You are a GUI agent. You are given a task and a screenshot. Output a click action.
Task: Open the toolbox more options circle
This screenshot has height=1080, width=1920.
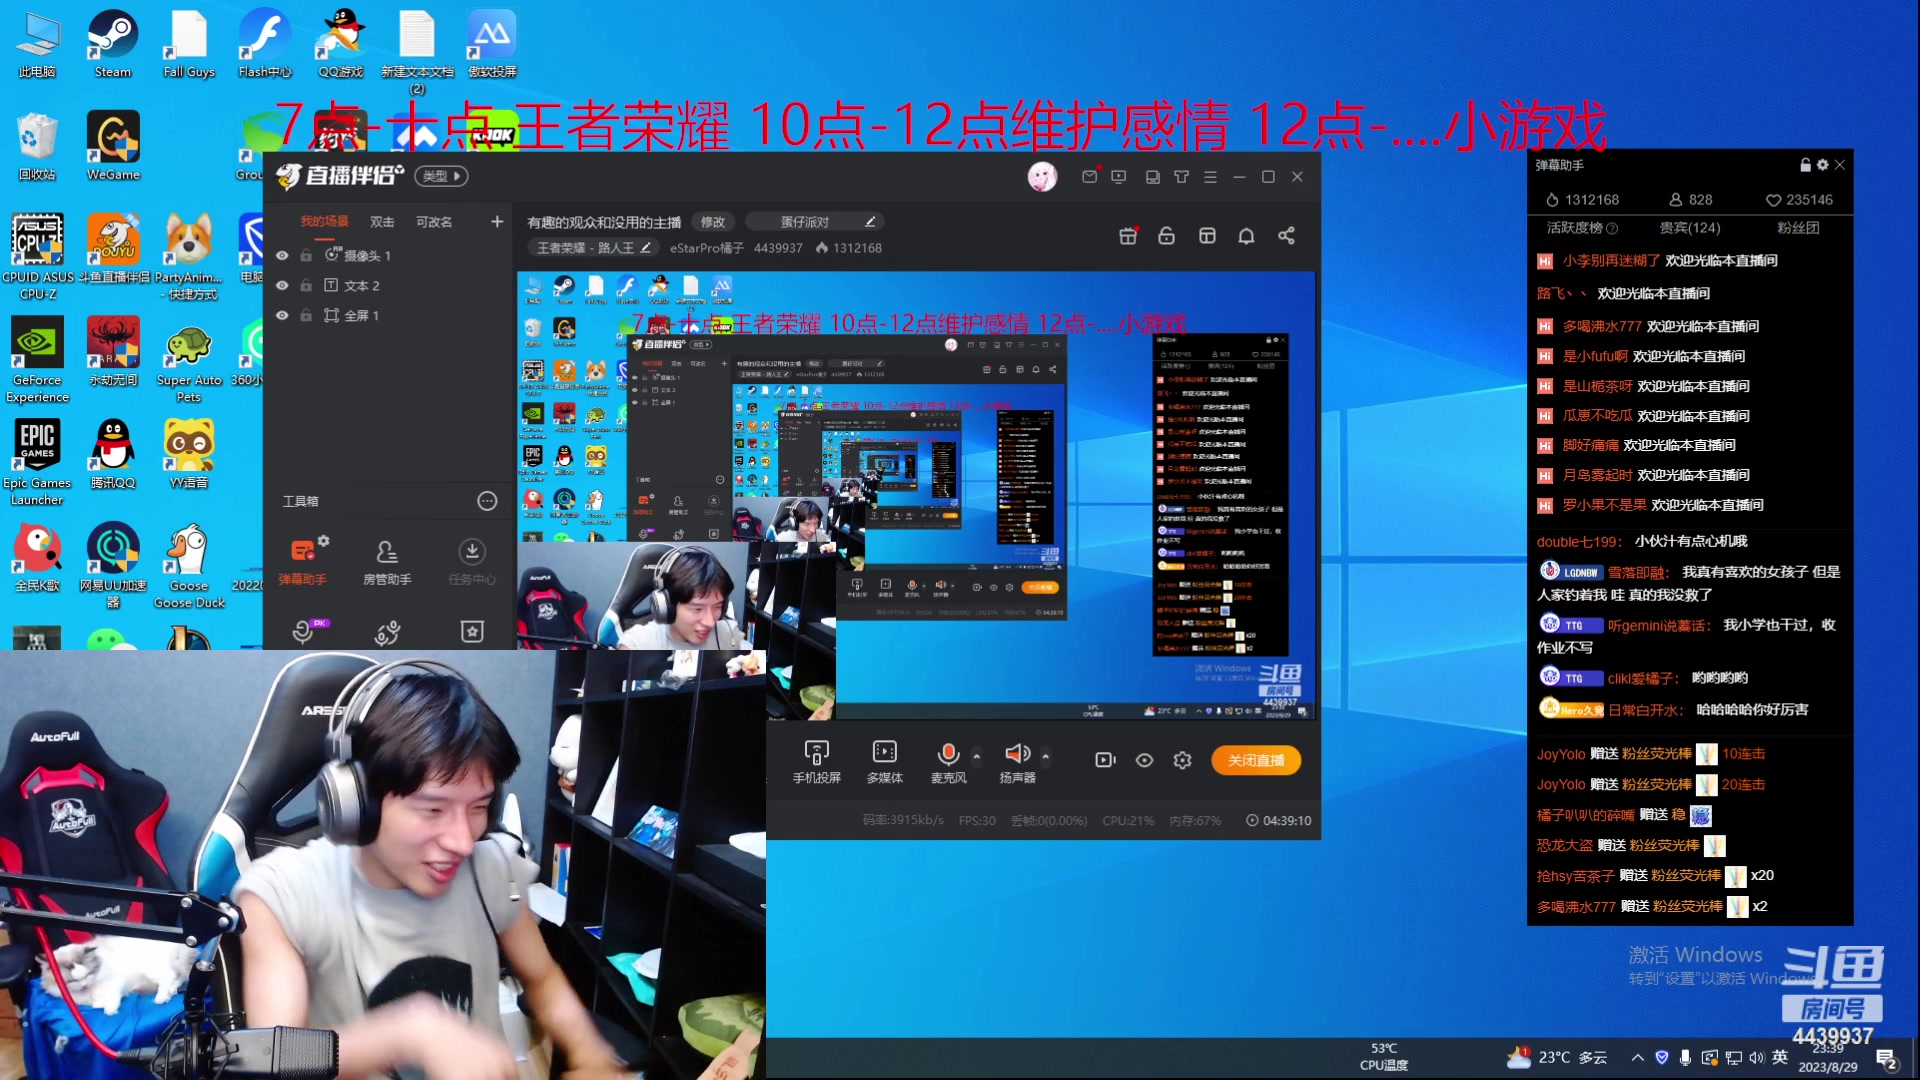click(487, 501)
